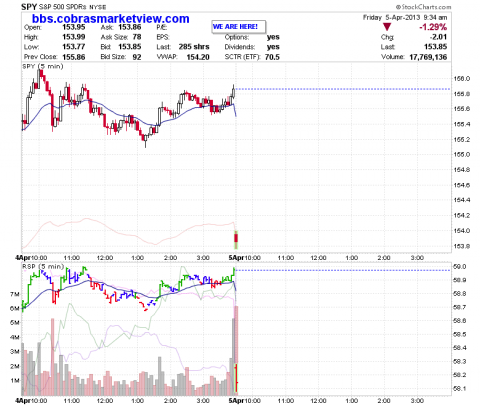Click the Dividends yes value

273,47
